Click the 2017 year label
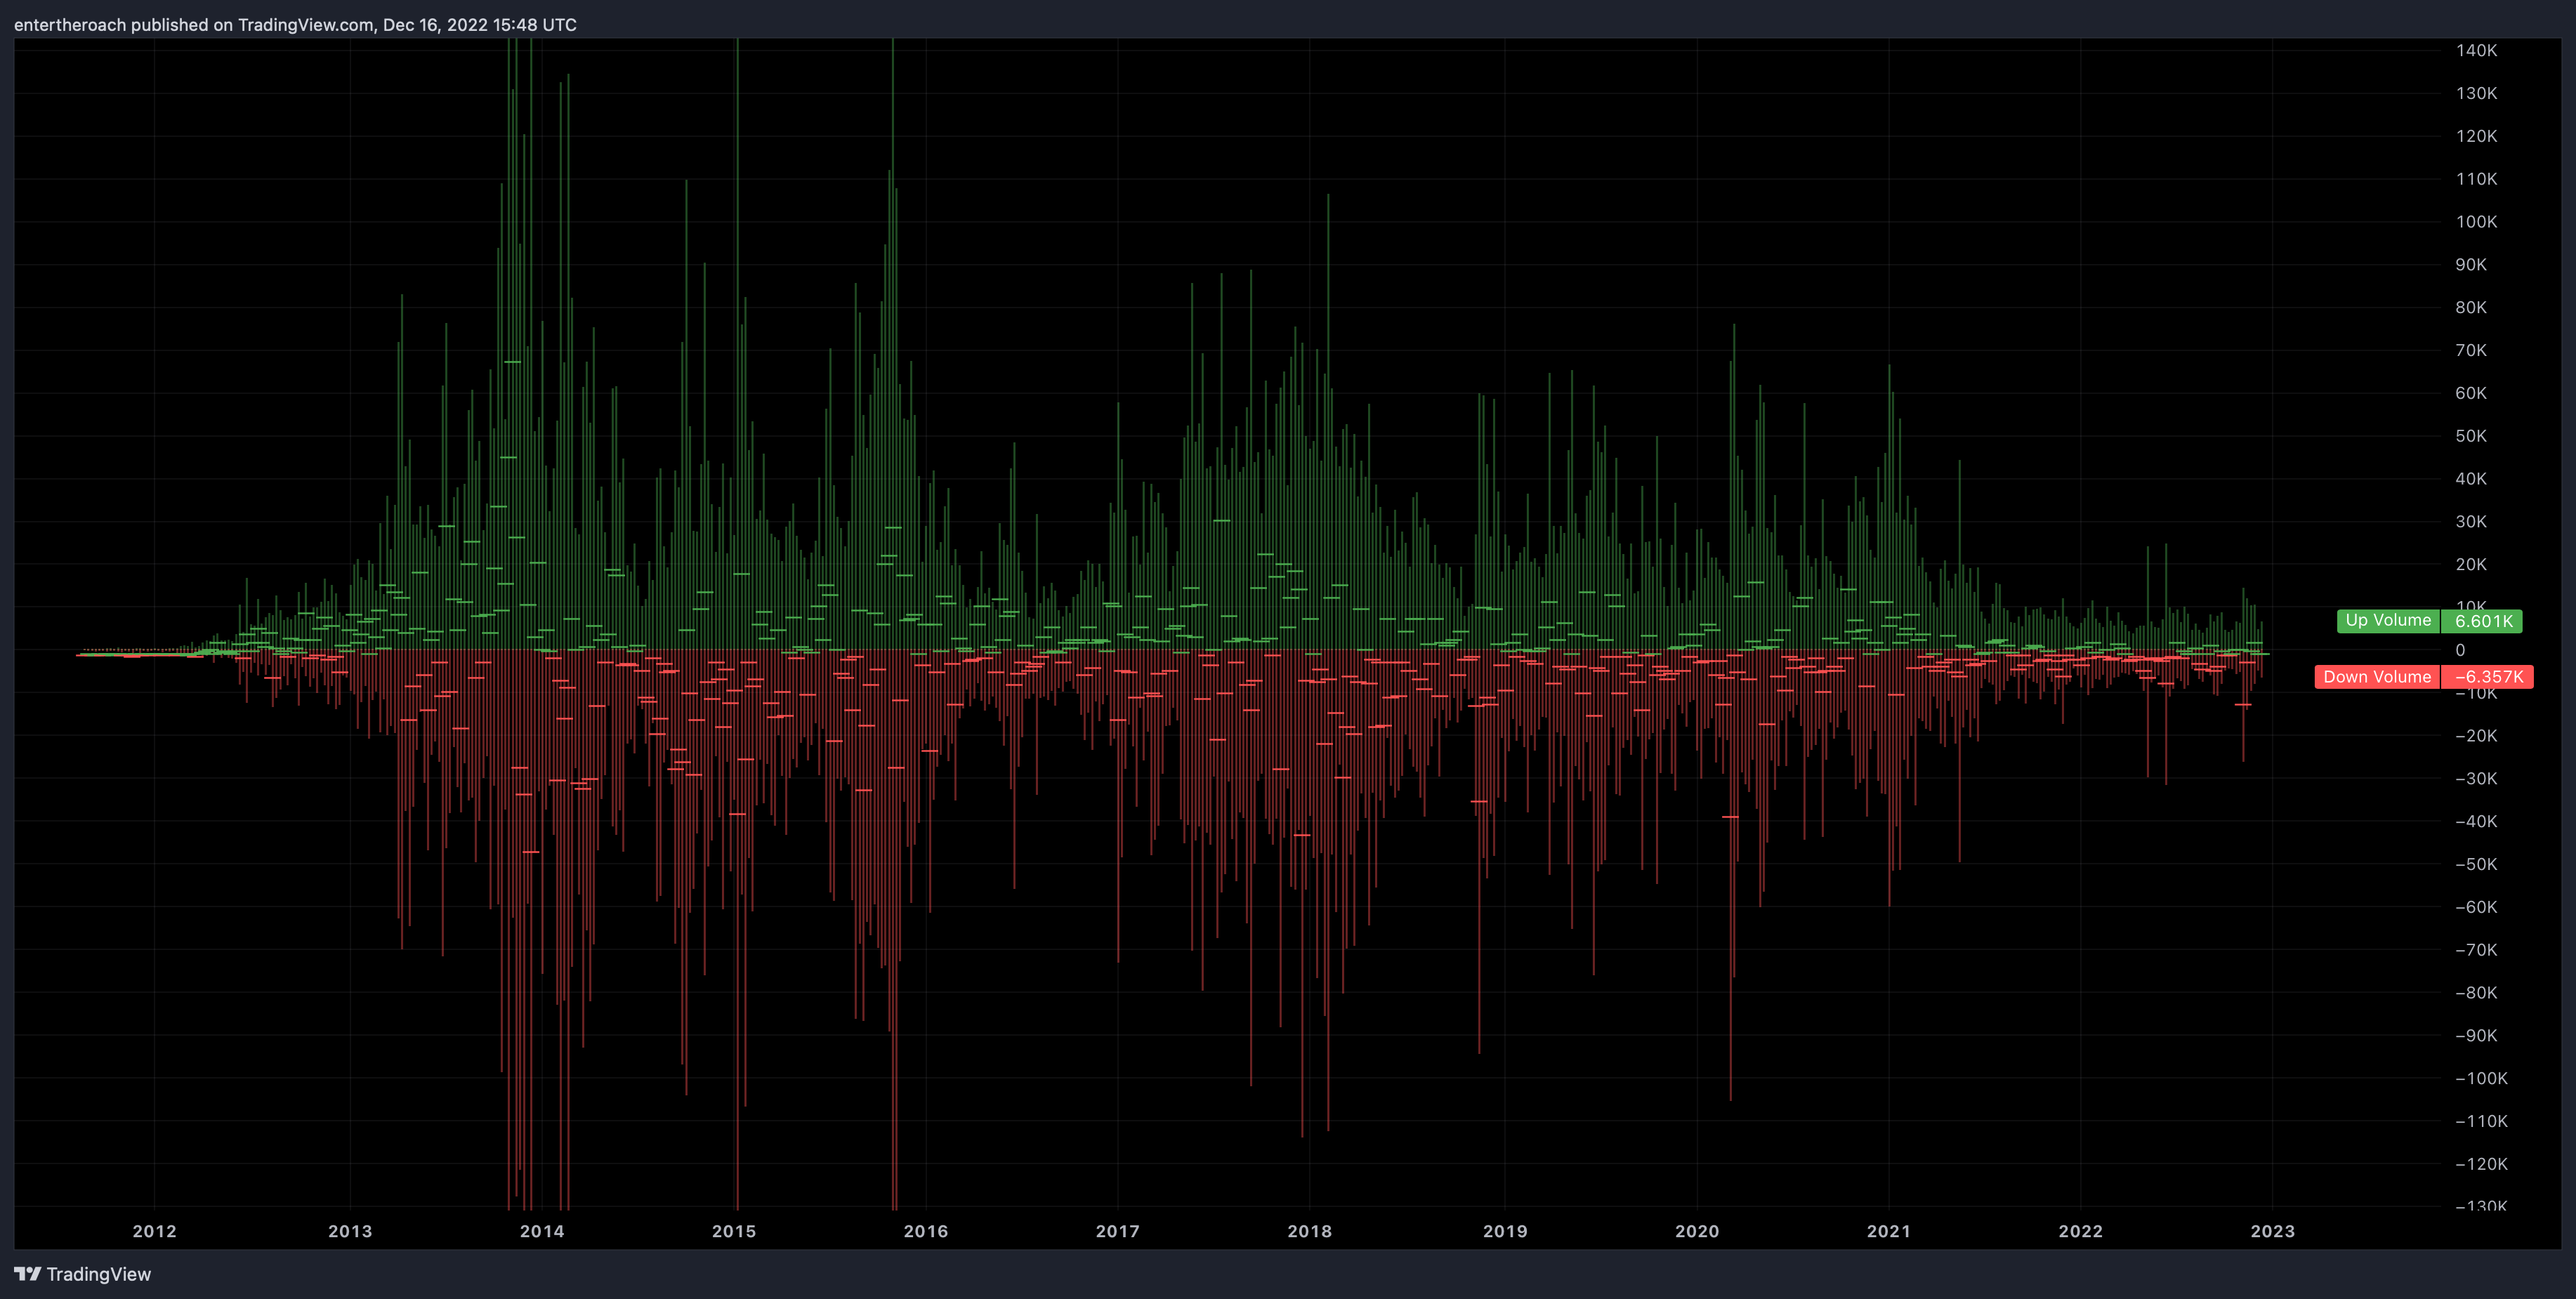The image size is (2576, 1299). coord(1117,1231)
